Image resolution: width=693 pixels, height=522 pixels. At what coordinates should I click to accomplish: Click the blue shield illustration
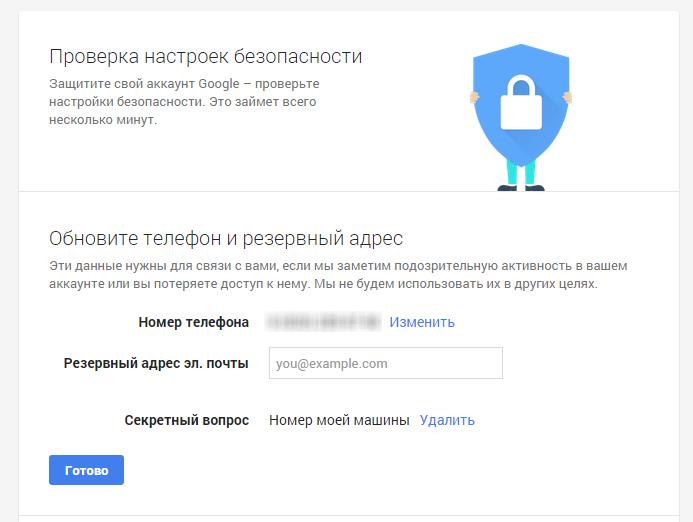pyautogui.click(x=521, y=105)
